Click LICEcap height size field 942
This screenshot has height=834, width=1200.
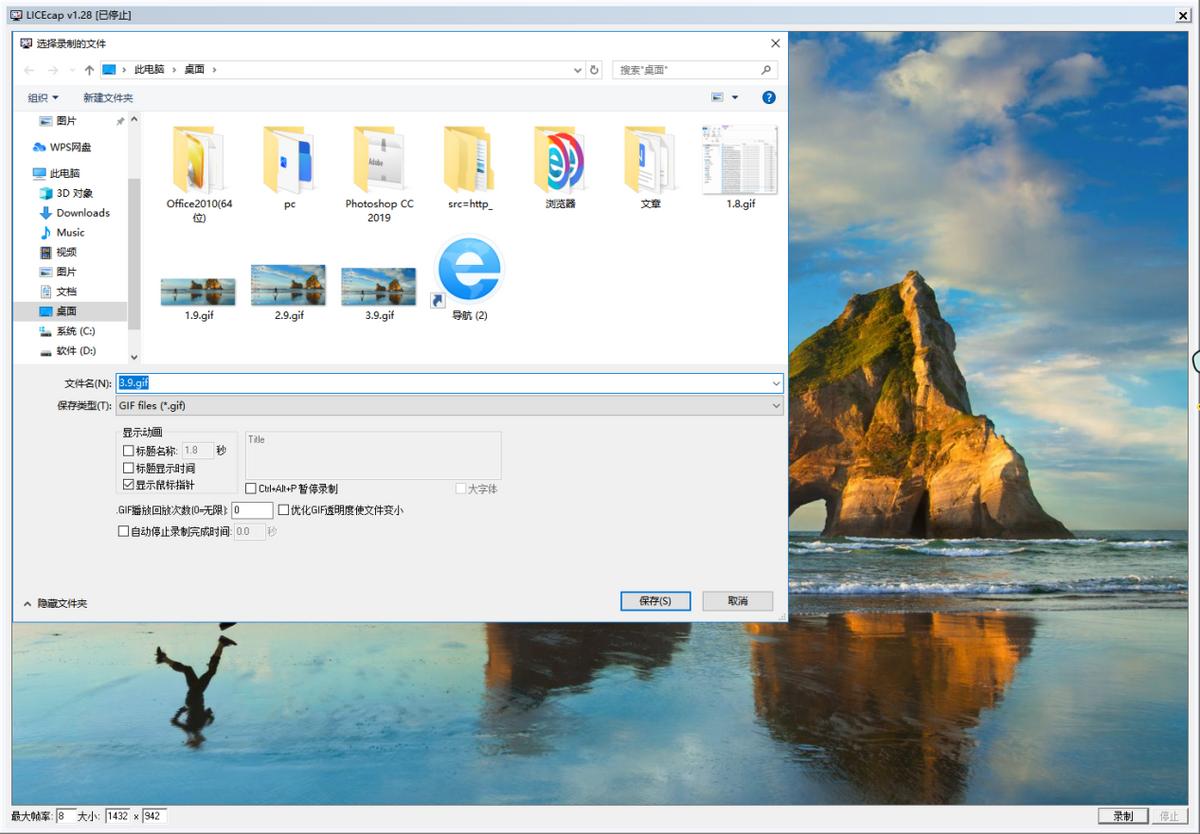point(154,816)
